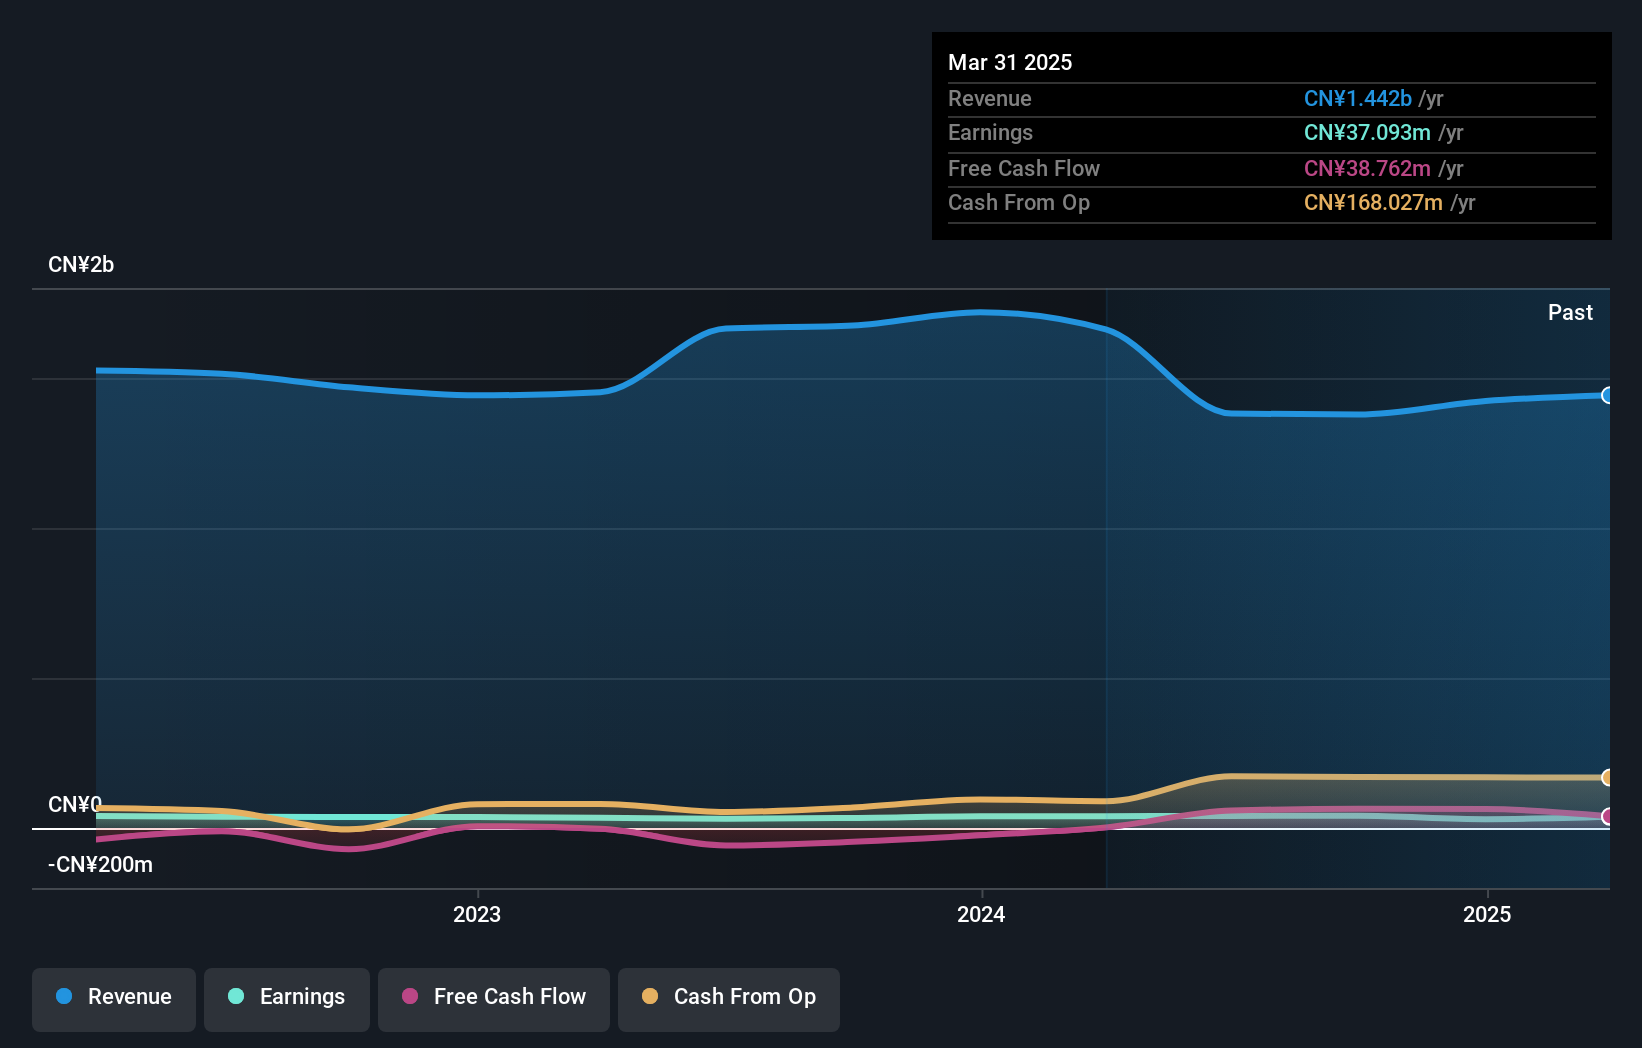The image size is (1642, 1048).
Task: Select the 2024 x-axis label
Action: pyautogui.click(x=981, y=914)
